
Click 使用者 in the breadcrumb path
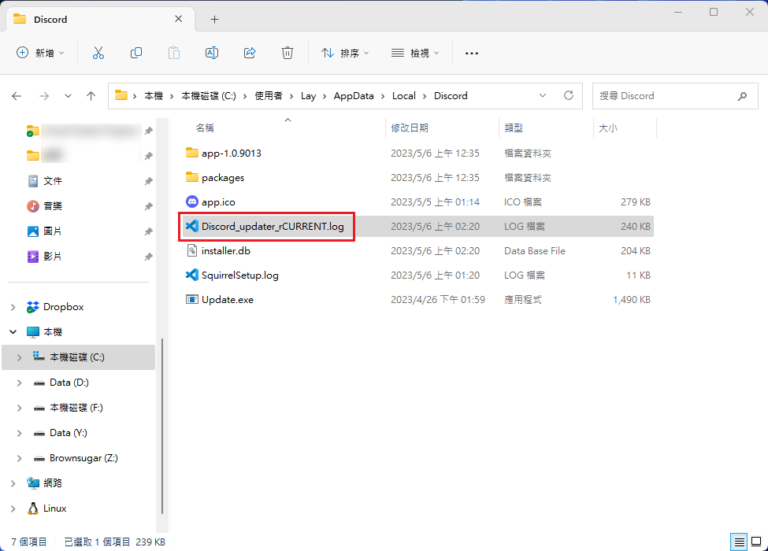coord(268,96)
